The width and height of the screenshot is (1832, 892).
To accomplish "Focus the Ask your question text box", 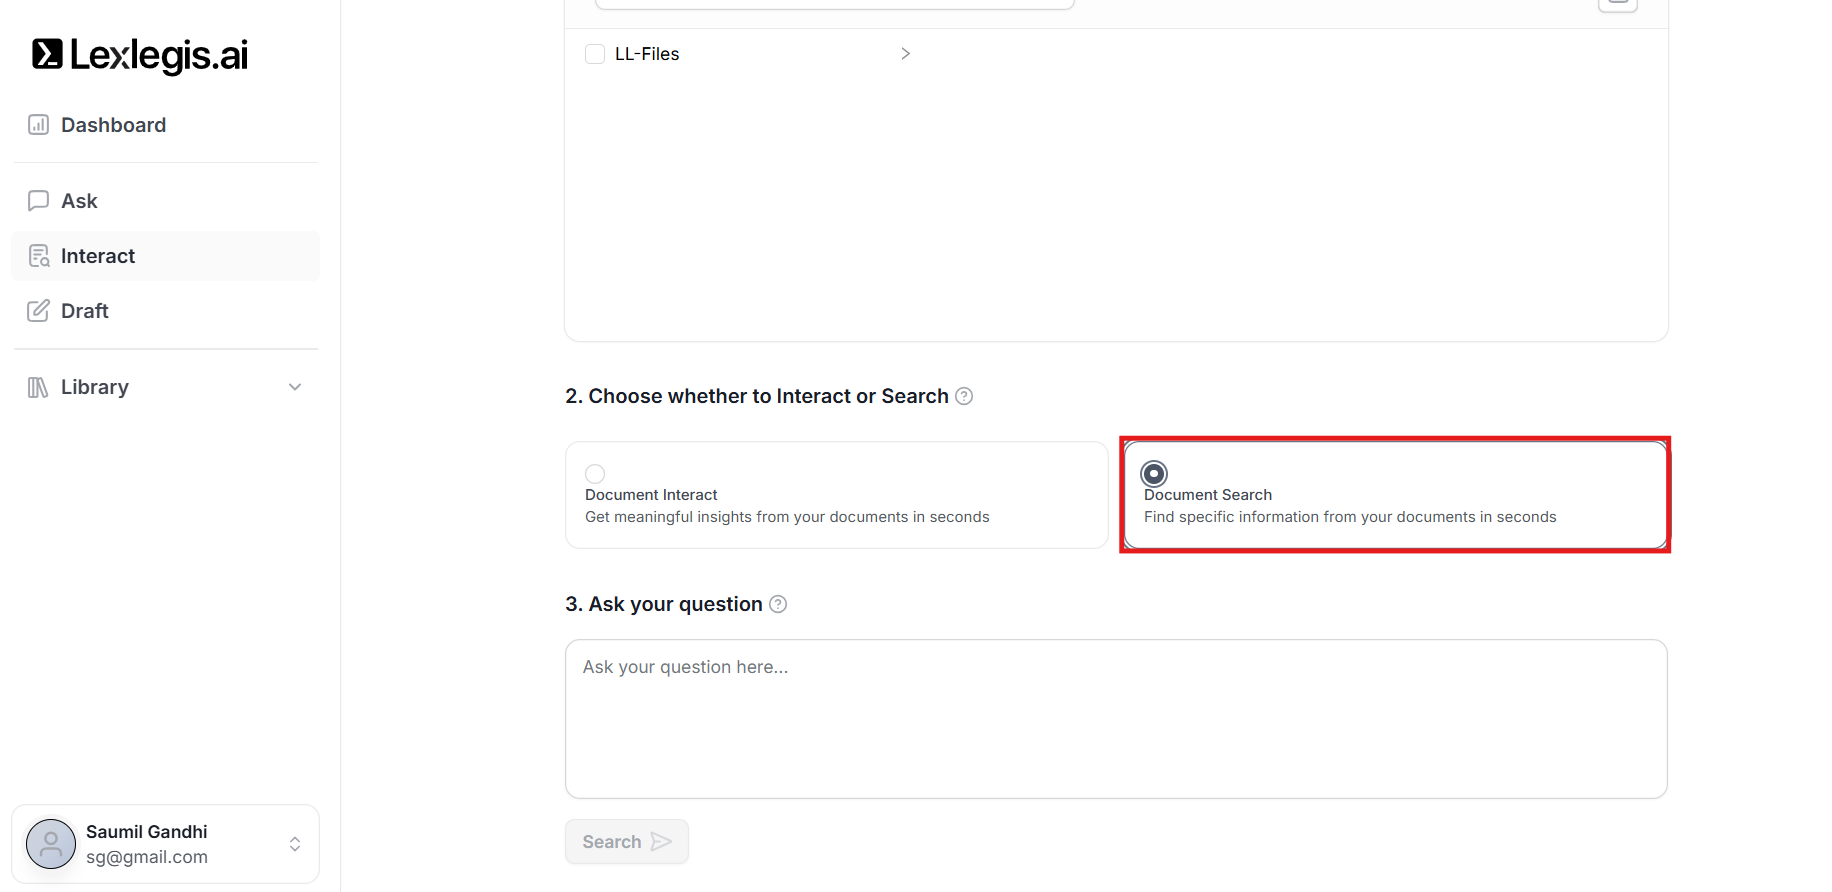I will pos(1115,718).
